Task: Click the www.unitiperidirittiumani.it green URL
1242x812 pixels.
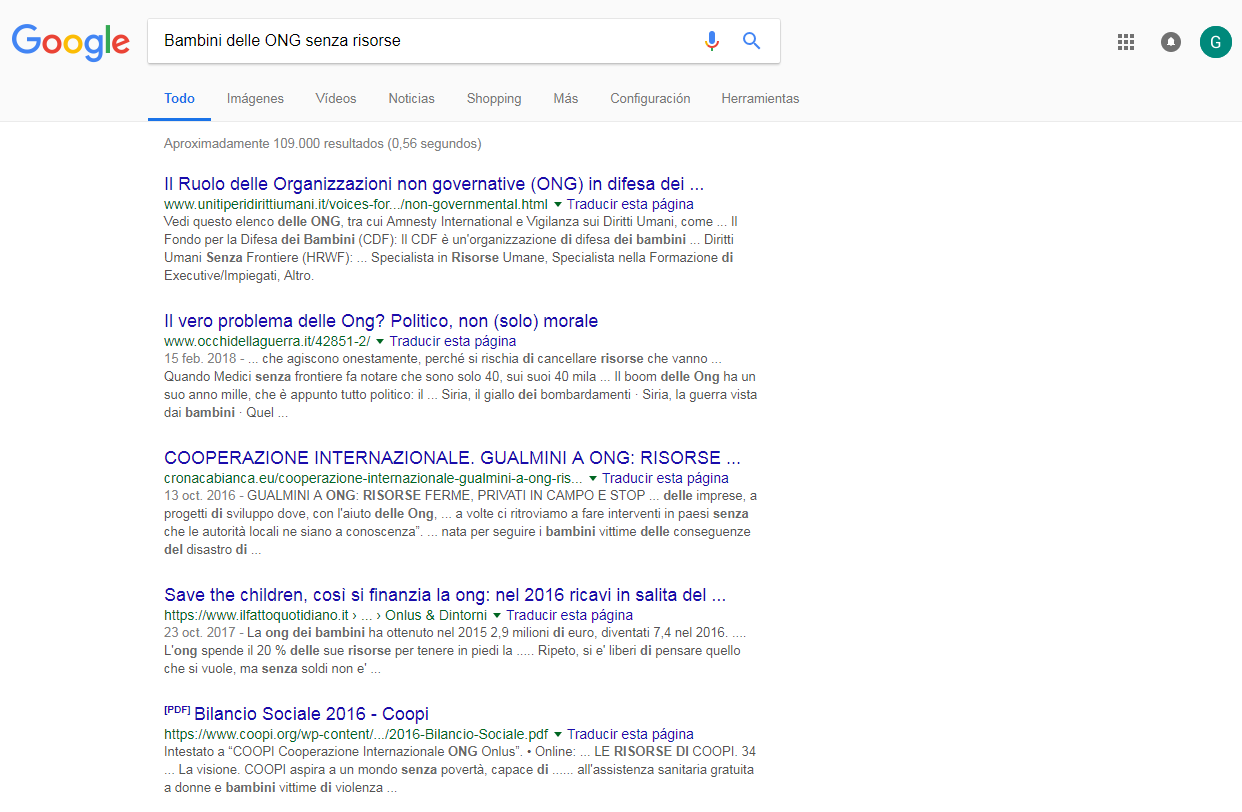Action: click(356, 204)
